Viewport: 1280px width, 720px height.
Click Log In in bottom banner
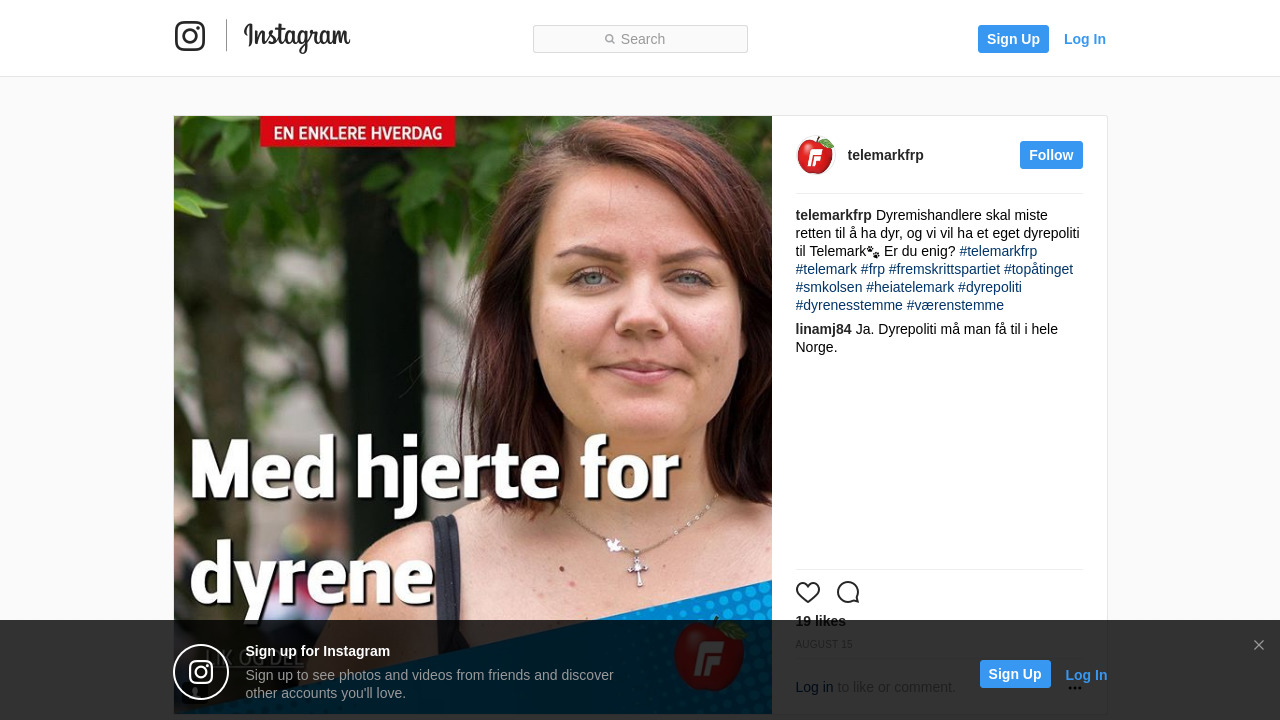click(x=1086, y=675)
